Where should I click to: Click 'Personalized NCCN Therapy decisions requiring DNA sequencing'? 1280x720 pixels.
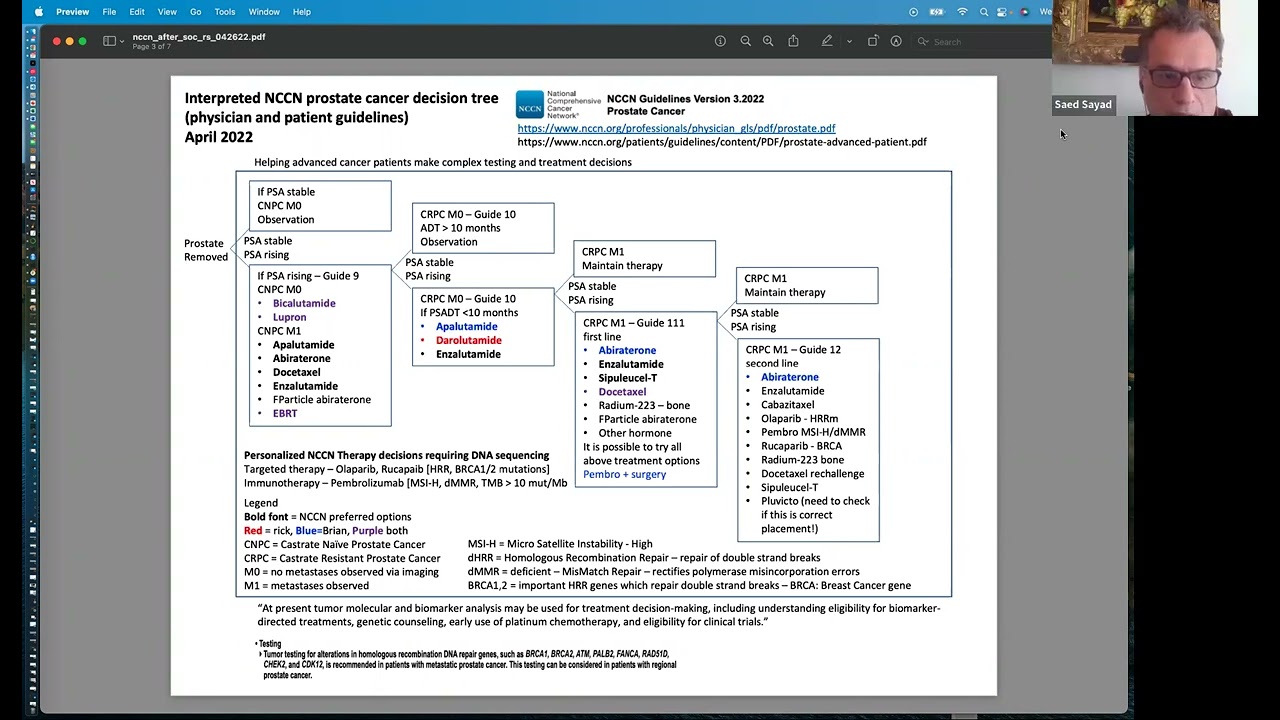click(x=396, y=455)
